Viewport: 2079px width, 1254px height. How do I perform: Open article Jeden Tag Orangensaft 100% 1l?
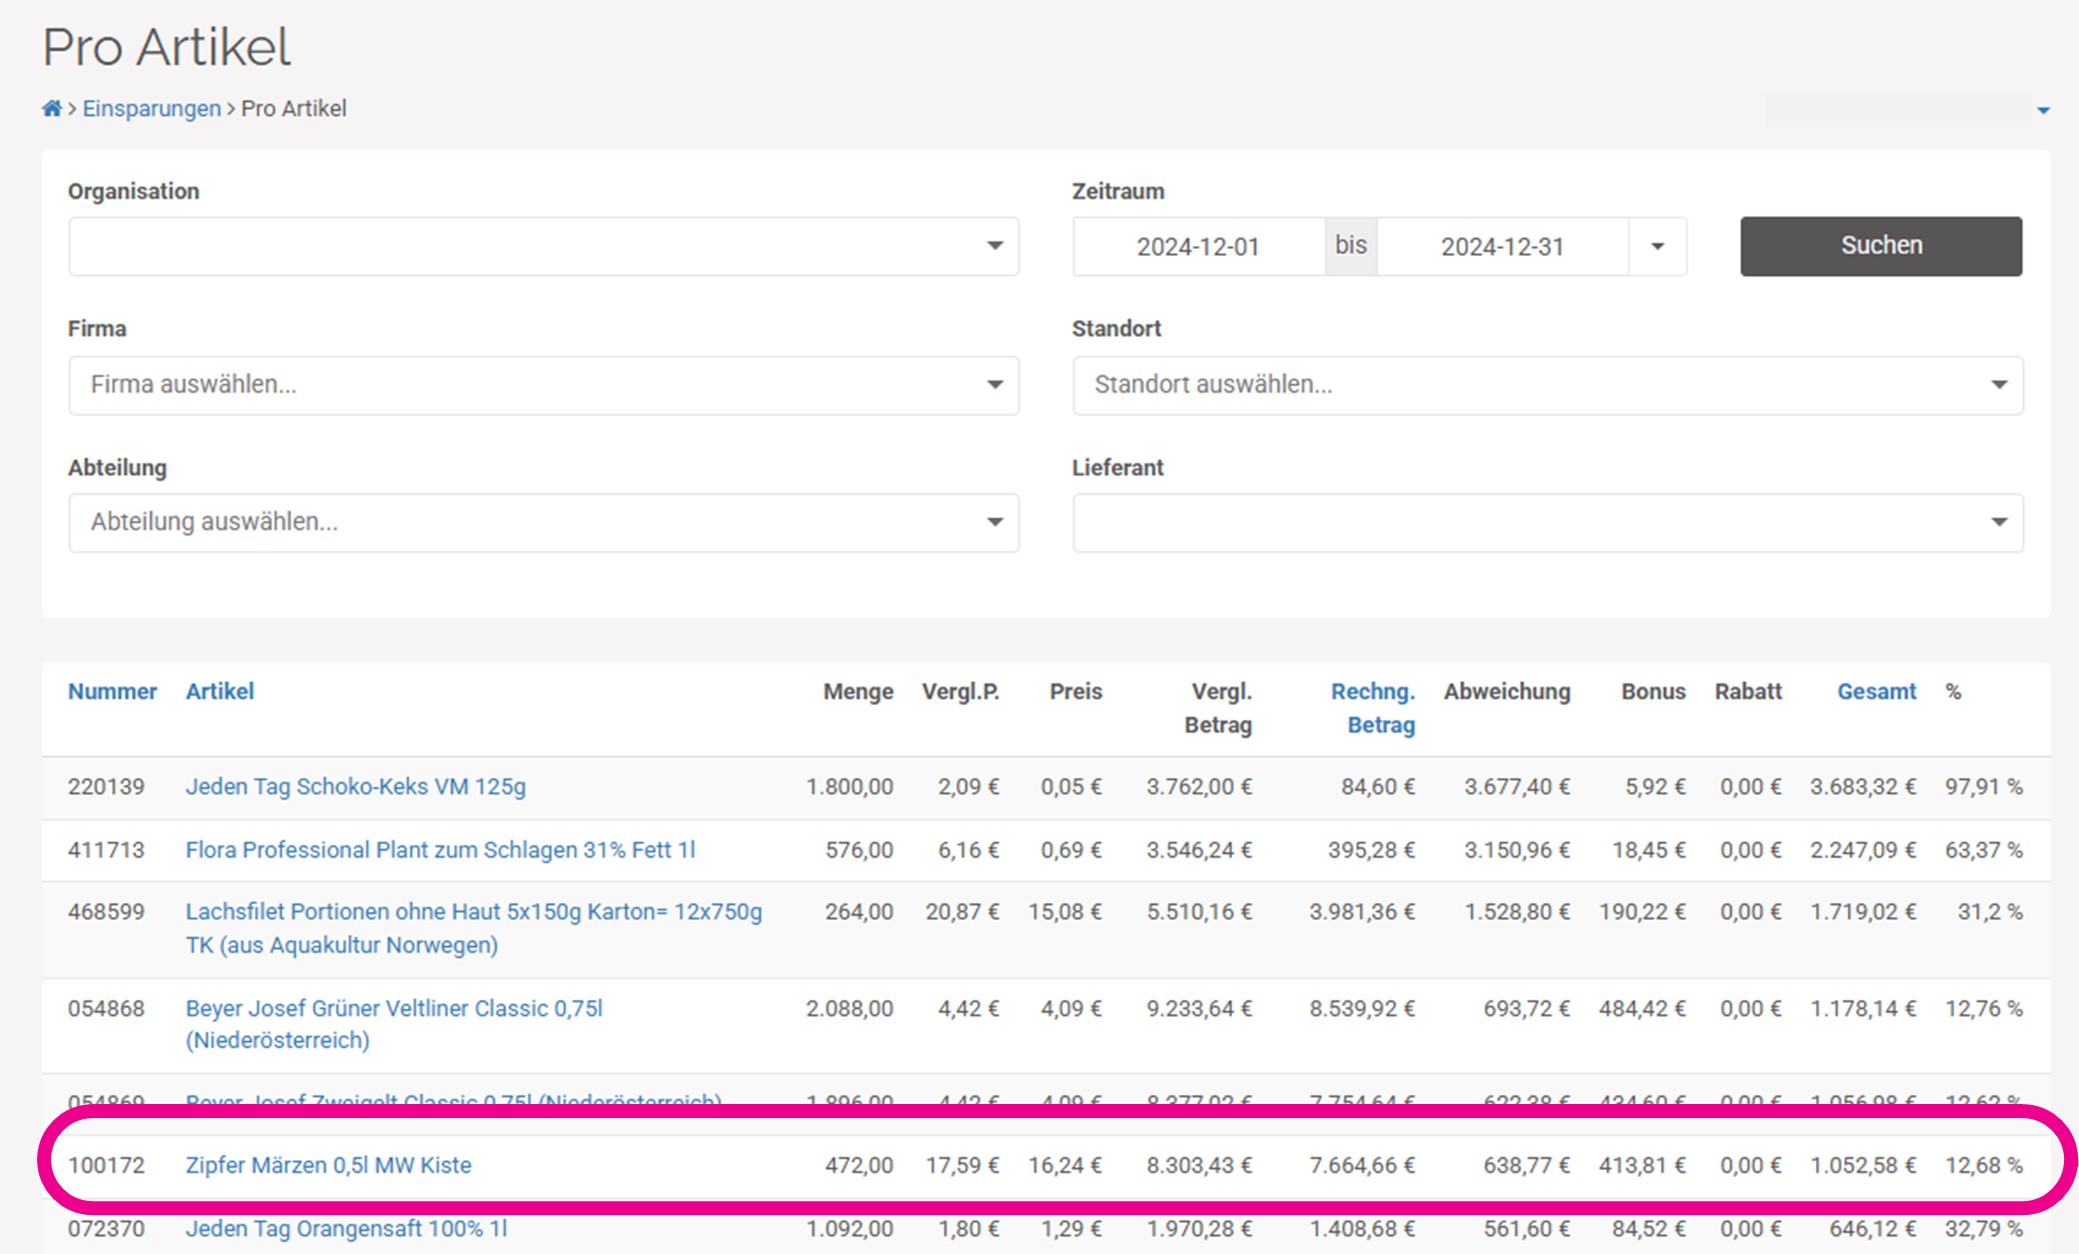tap(346, 1228)
